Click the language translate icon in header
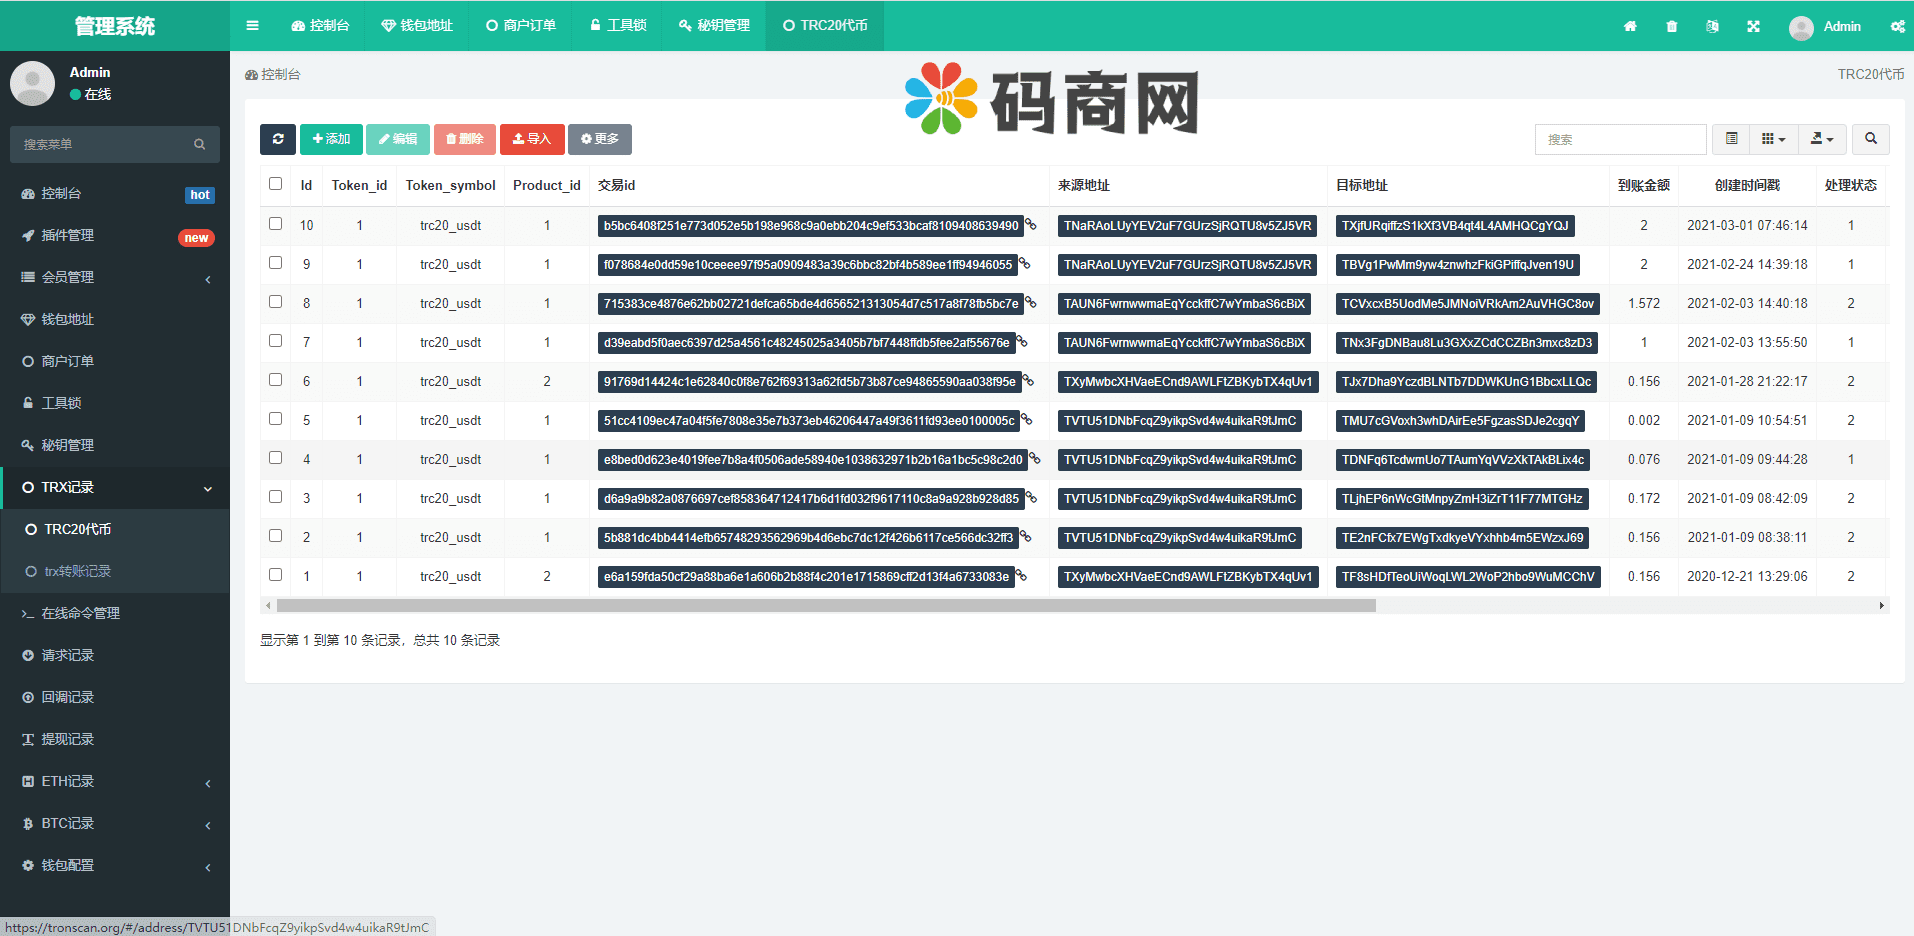 [1712, 26]
